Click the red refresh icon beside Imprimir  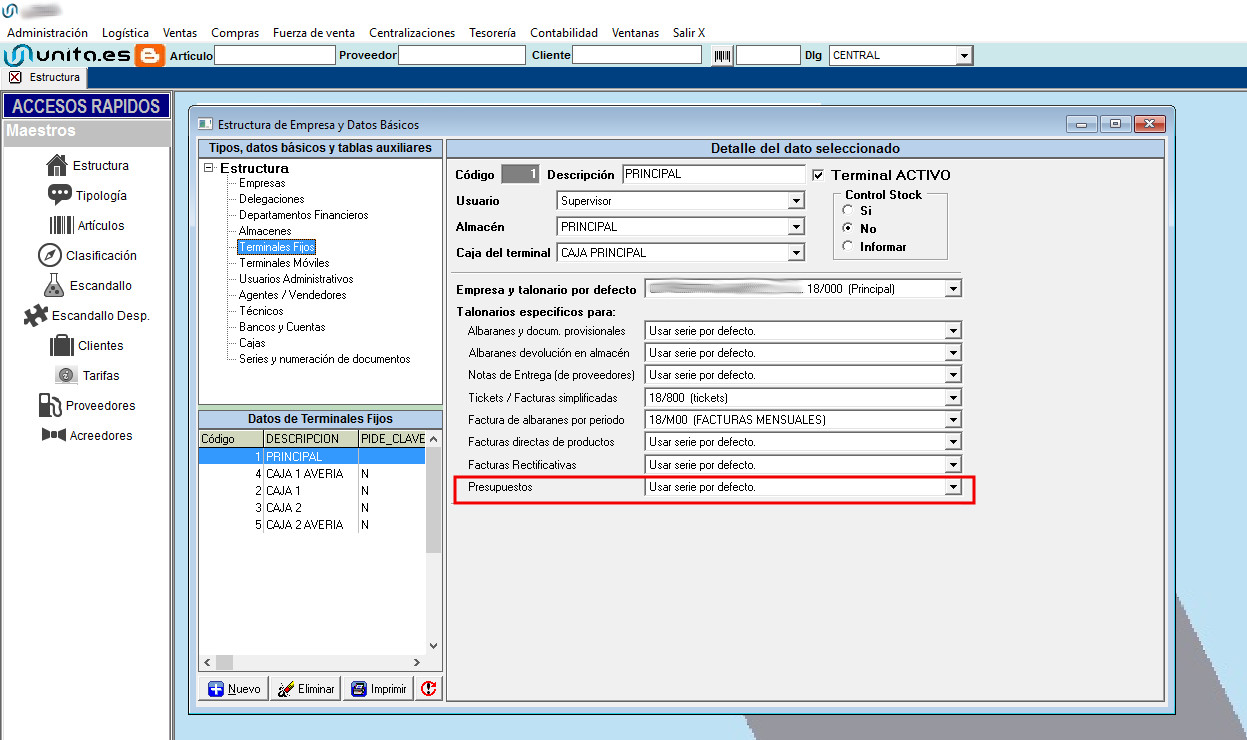coord(429,689)
